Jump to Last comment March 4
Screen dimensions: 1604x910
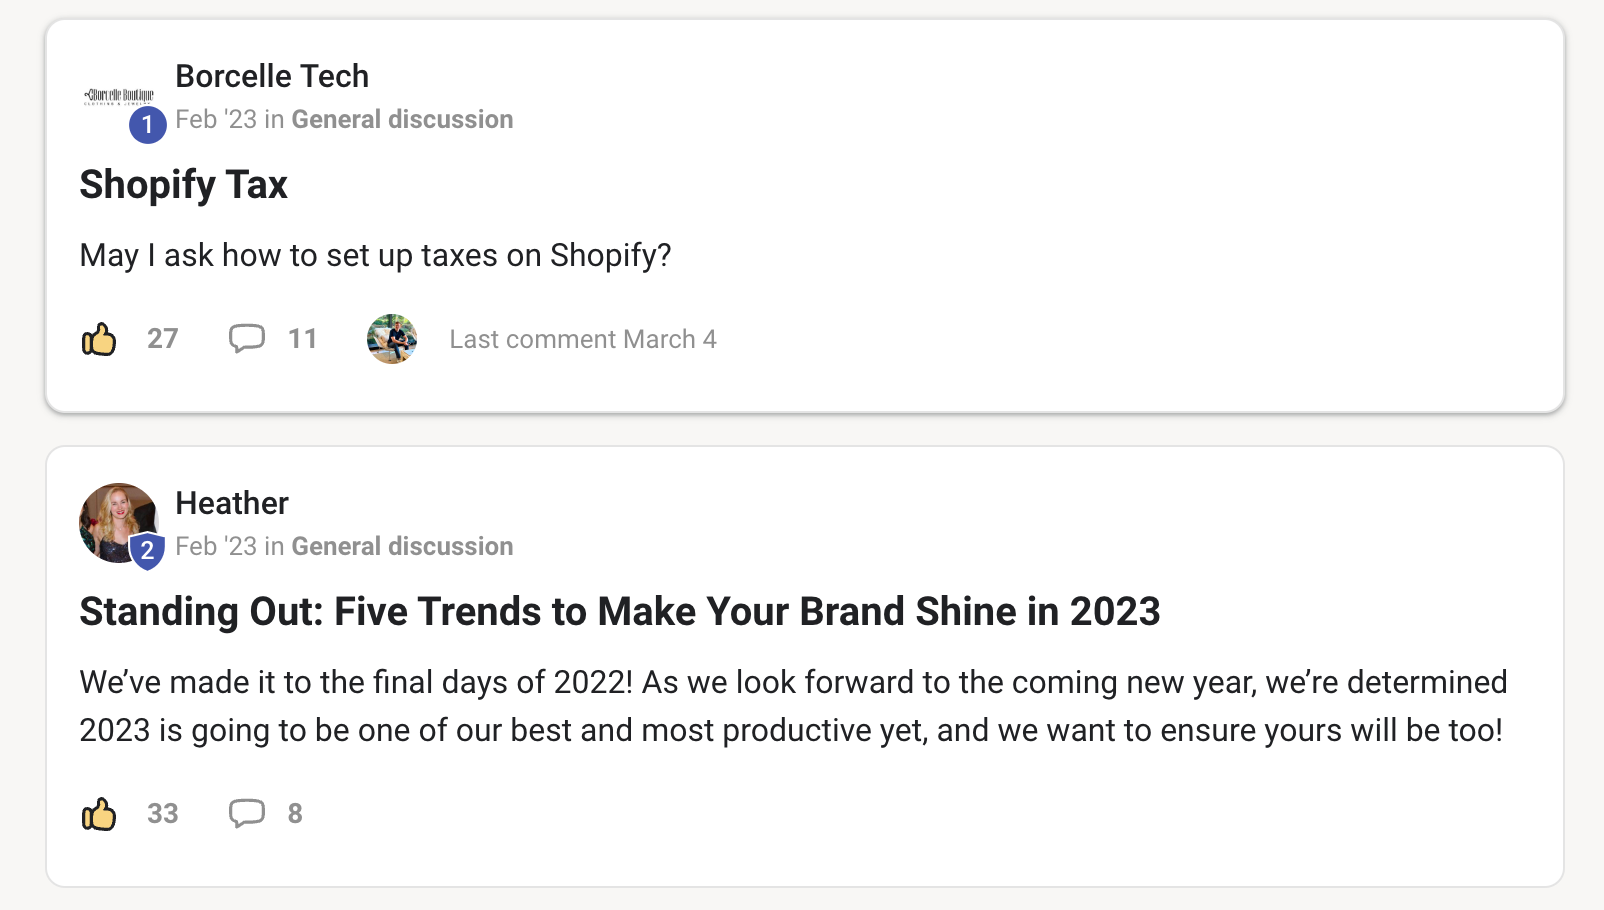click(x=582, y=339)
